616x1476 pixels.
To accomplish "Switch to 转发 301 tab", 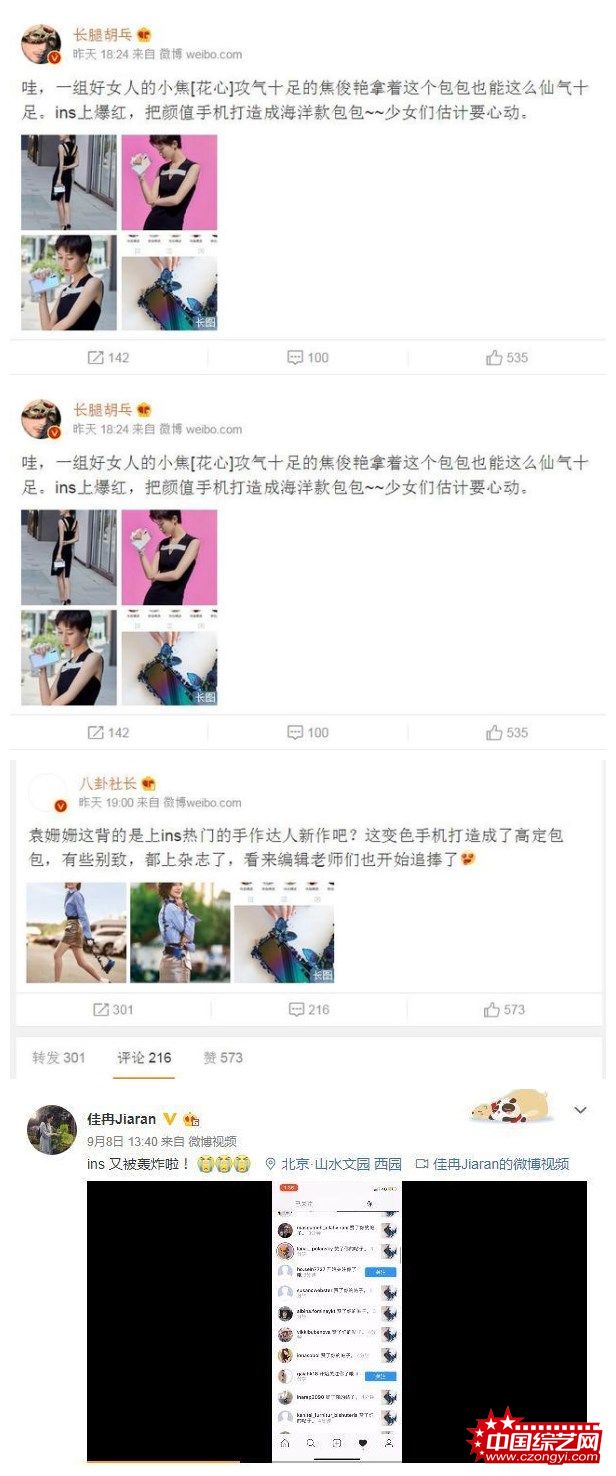I will (x=59, y=1057).
